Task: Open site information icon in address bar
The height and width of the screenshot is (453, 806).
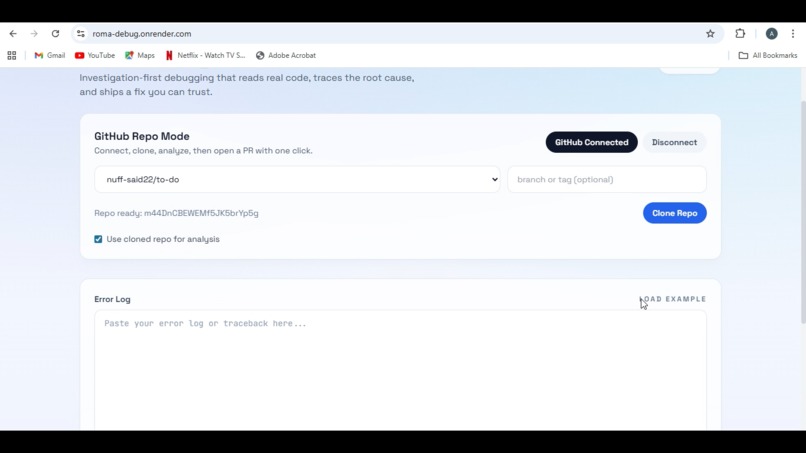Action: (81, 34)
